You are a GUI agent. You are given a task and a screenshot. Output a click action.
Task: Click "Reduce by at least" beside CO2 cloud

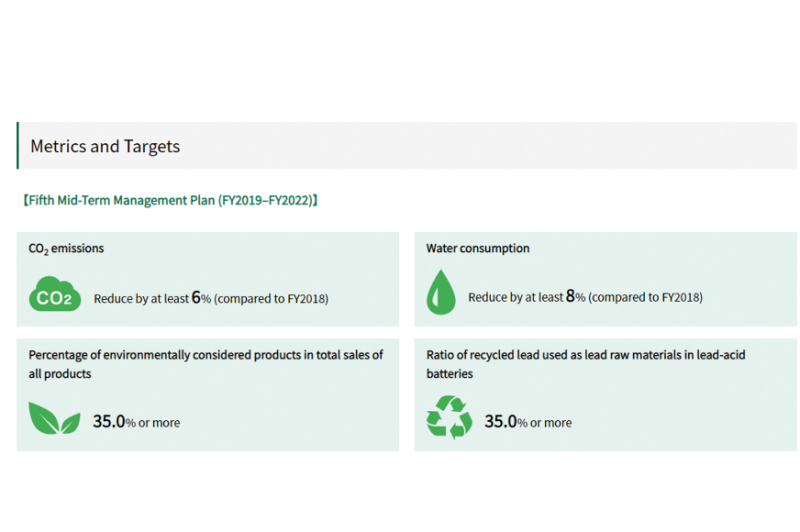click(140, 298)
